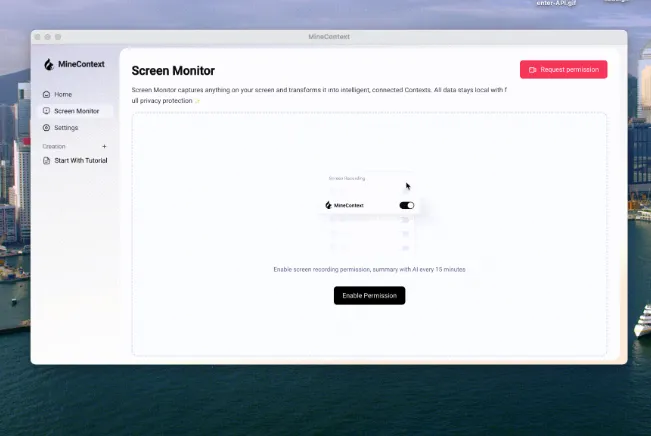The width and height of the screenshot is (651, 436).
Task: Add a new creation with plus icon
Action: point(104,146)
